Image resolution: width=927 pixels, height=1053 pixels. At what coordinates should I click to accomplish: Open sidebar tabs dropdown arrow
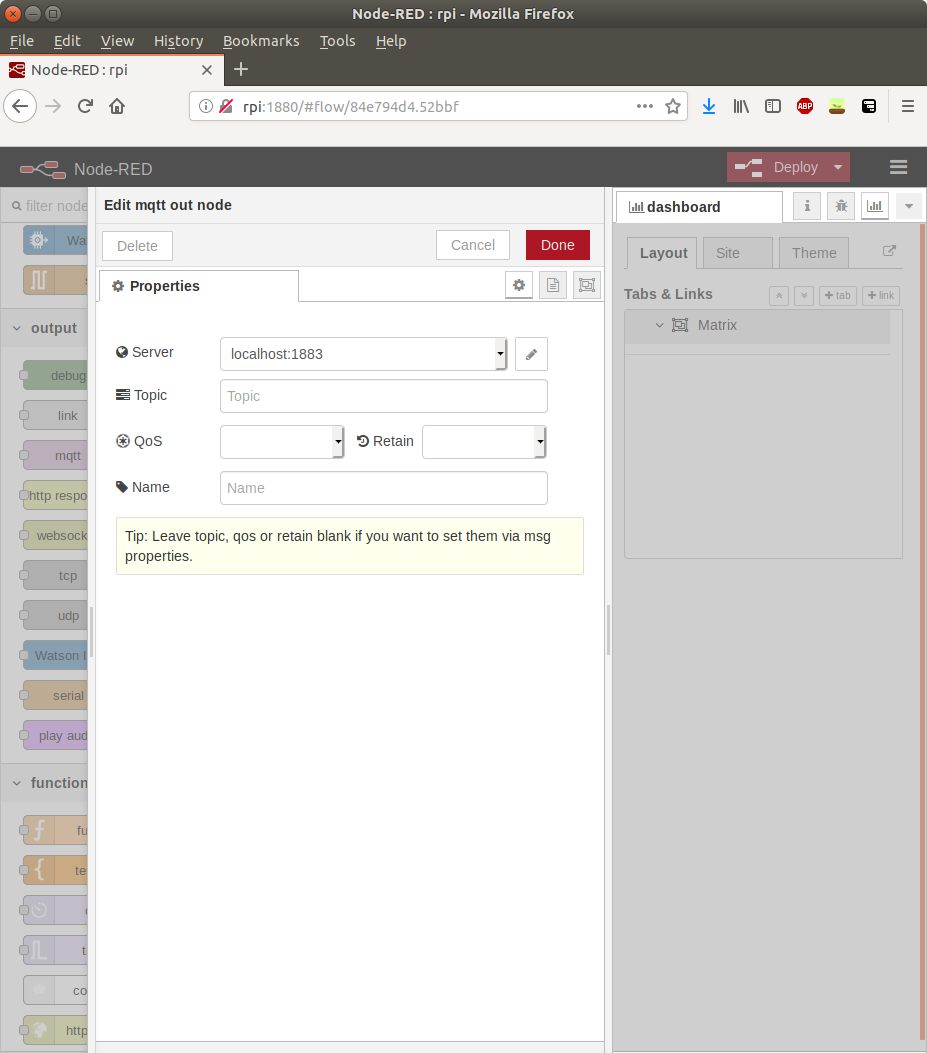click(909, 206)
